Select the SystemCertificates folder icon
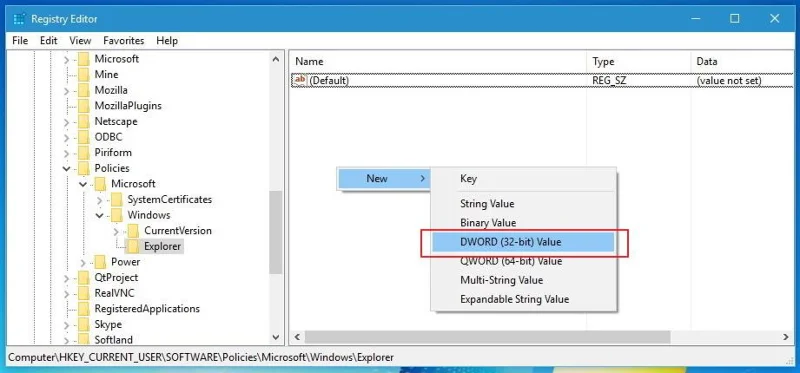 (x=116, y=199)
